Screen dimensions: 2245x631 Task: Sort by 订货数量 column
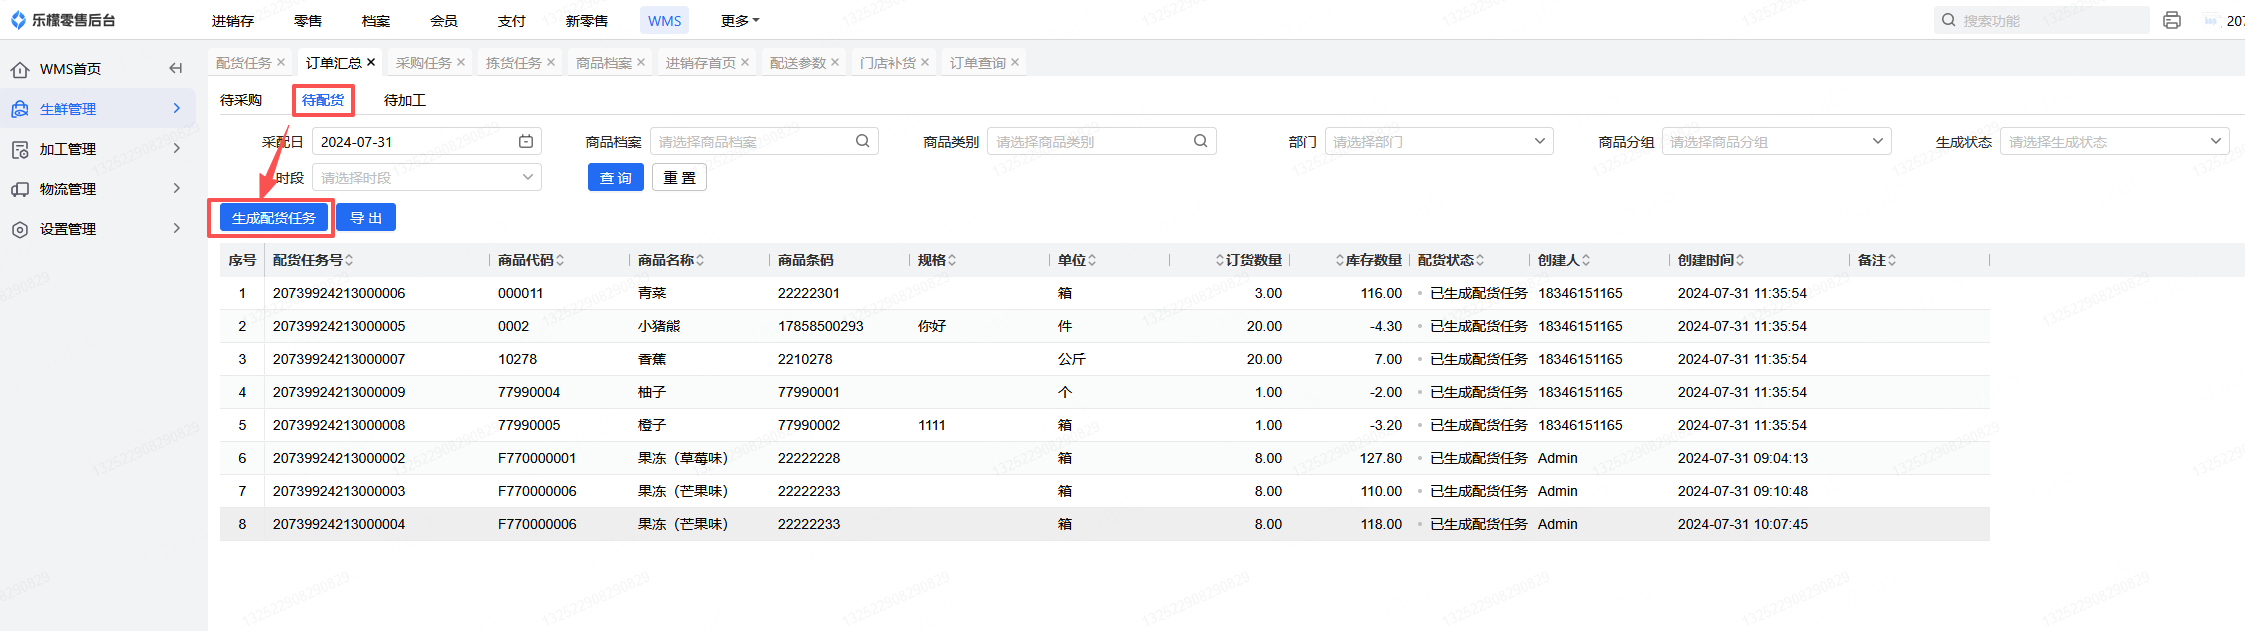click(1220, 260)
